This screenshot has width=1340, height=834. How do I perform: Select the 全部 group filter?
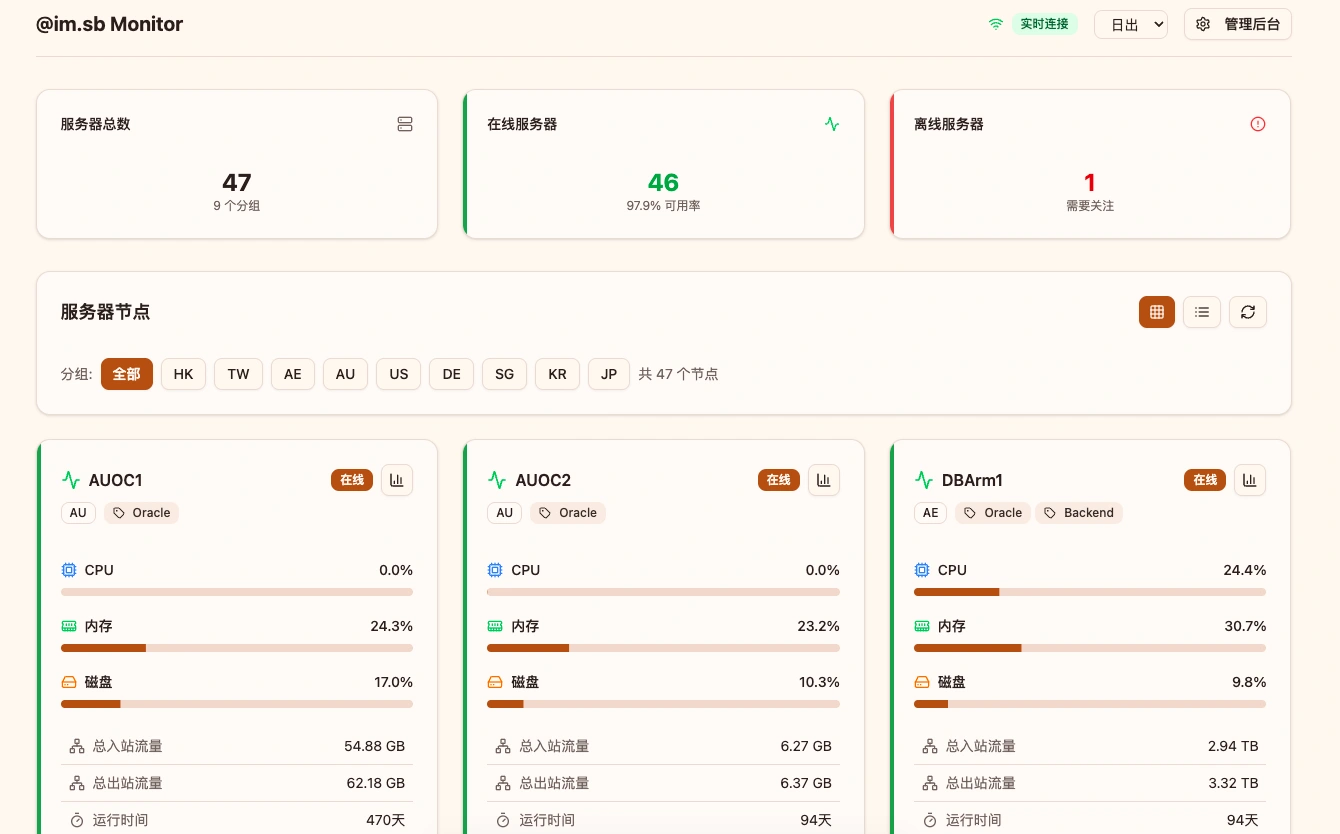pos(127,374)
